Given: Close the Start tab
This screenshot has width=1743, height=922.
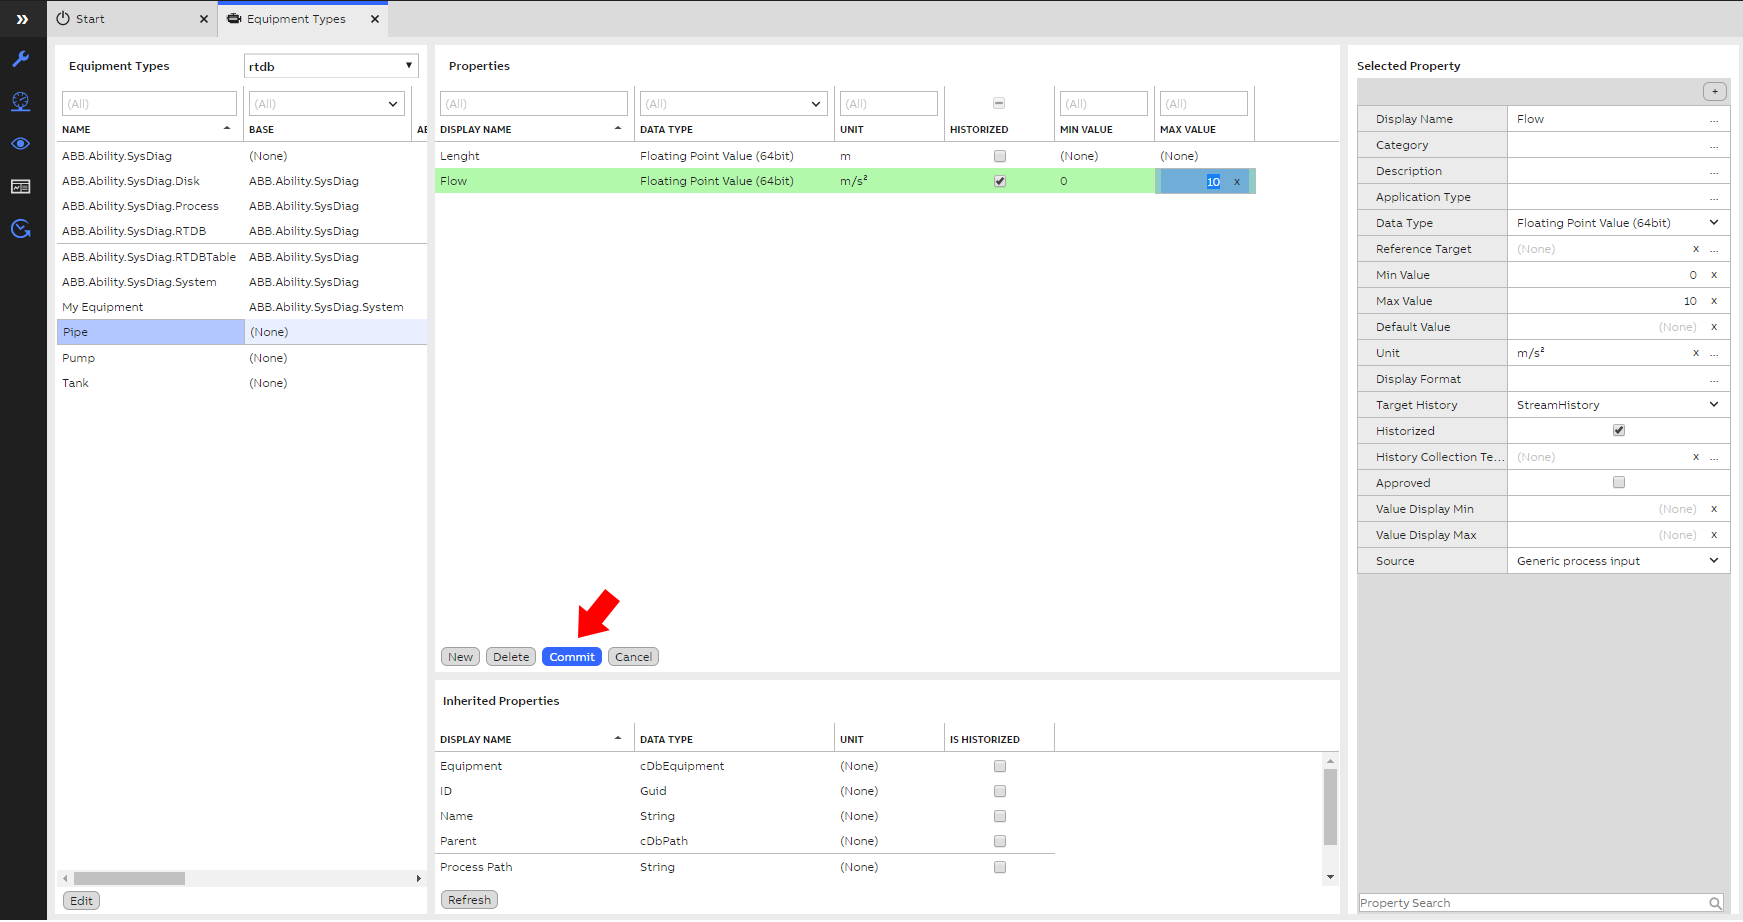Looking at the screenshot, I should point(204,19).
